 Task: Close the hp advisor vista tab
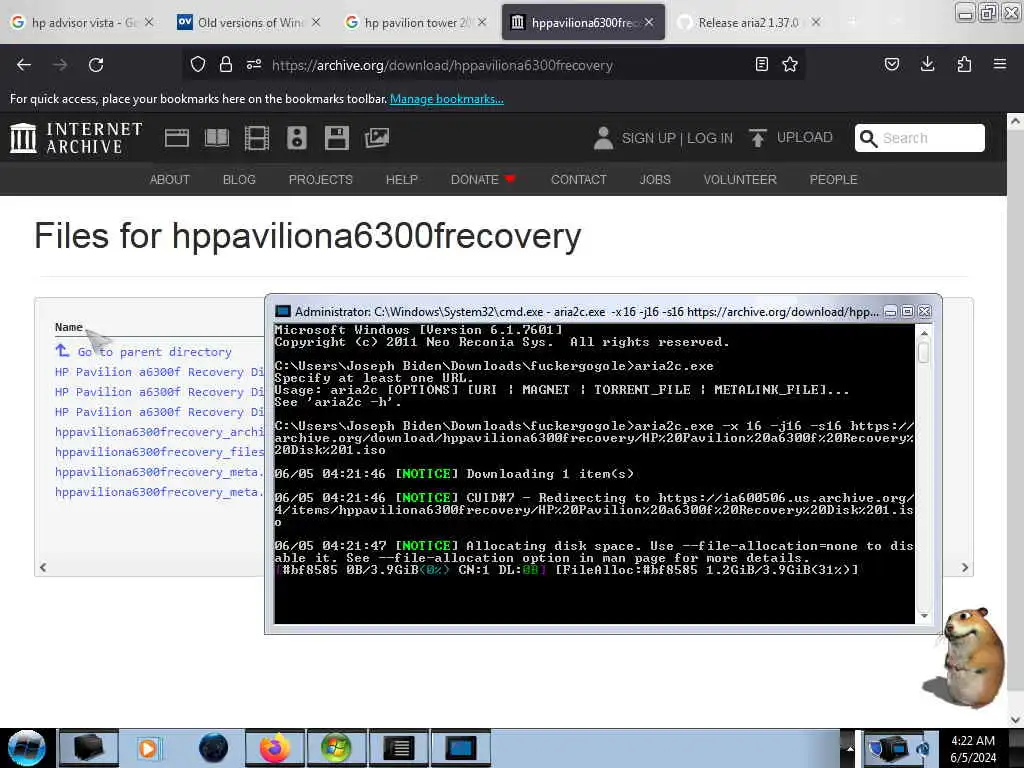tap(149, 22)
